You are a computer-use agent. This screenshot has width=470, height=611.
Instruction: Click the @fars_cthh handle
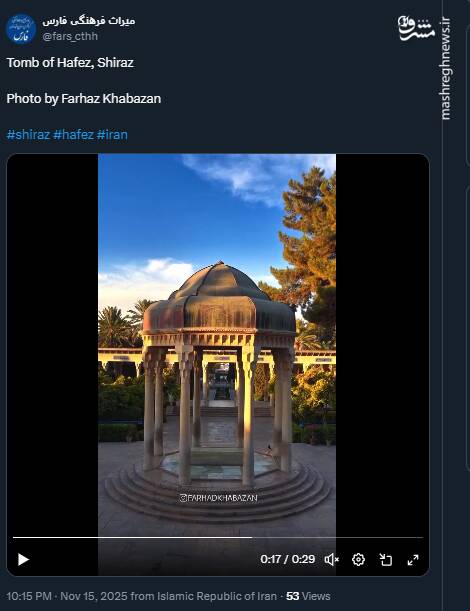coord(70,36)
